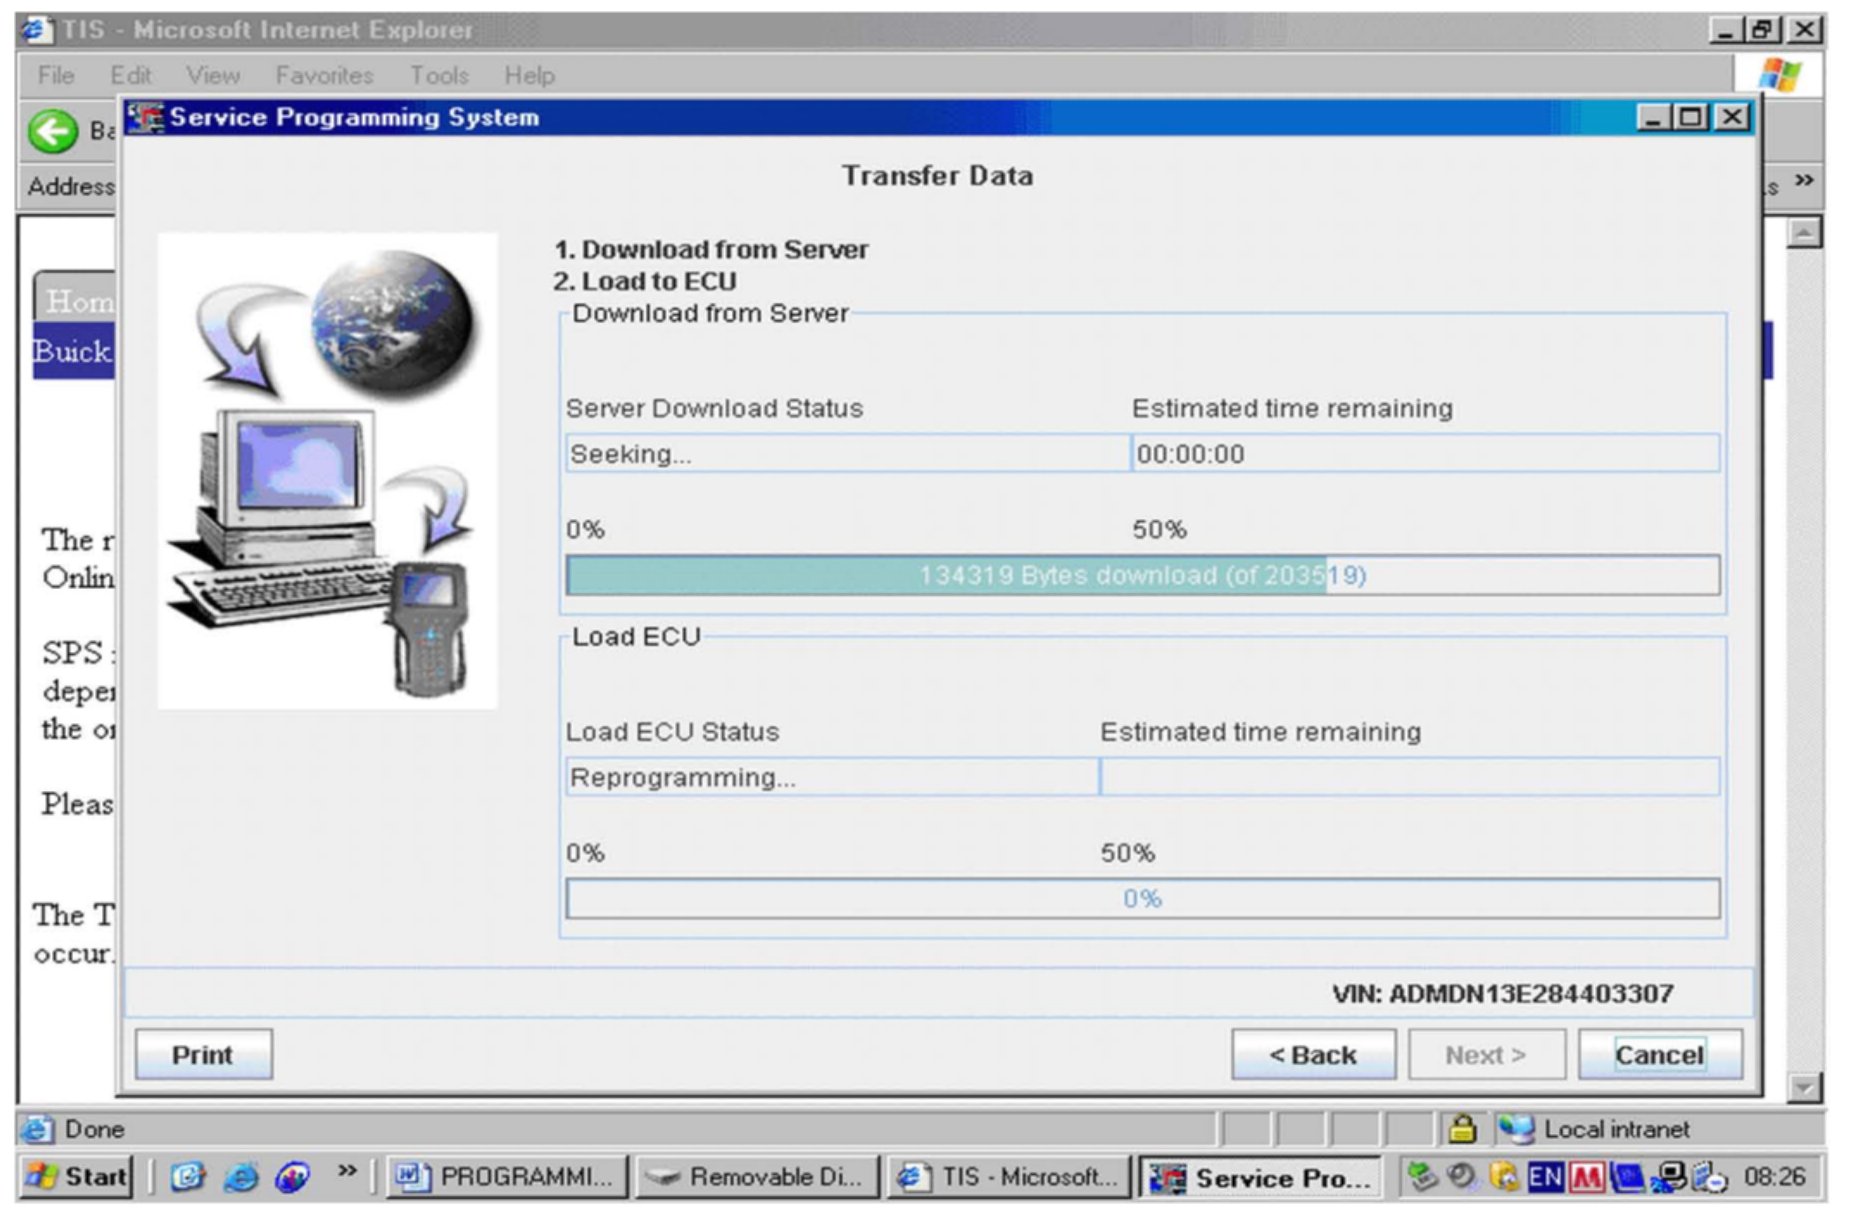The height and width of the screenshot is (1225, 1855).
Task: Click the first quick launch desktop icon
Action: pos(187,1177)
